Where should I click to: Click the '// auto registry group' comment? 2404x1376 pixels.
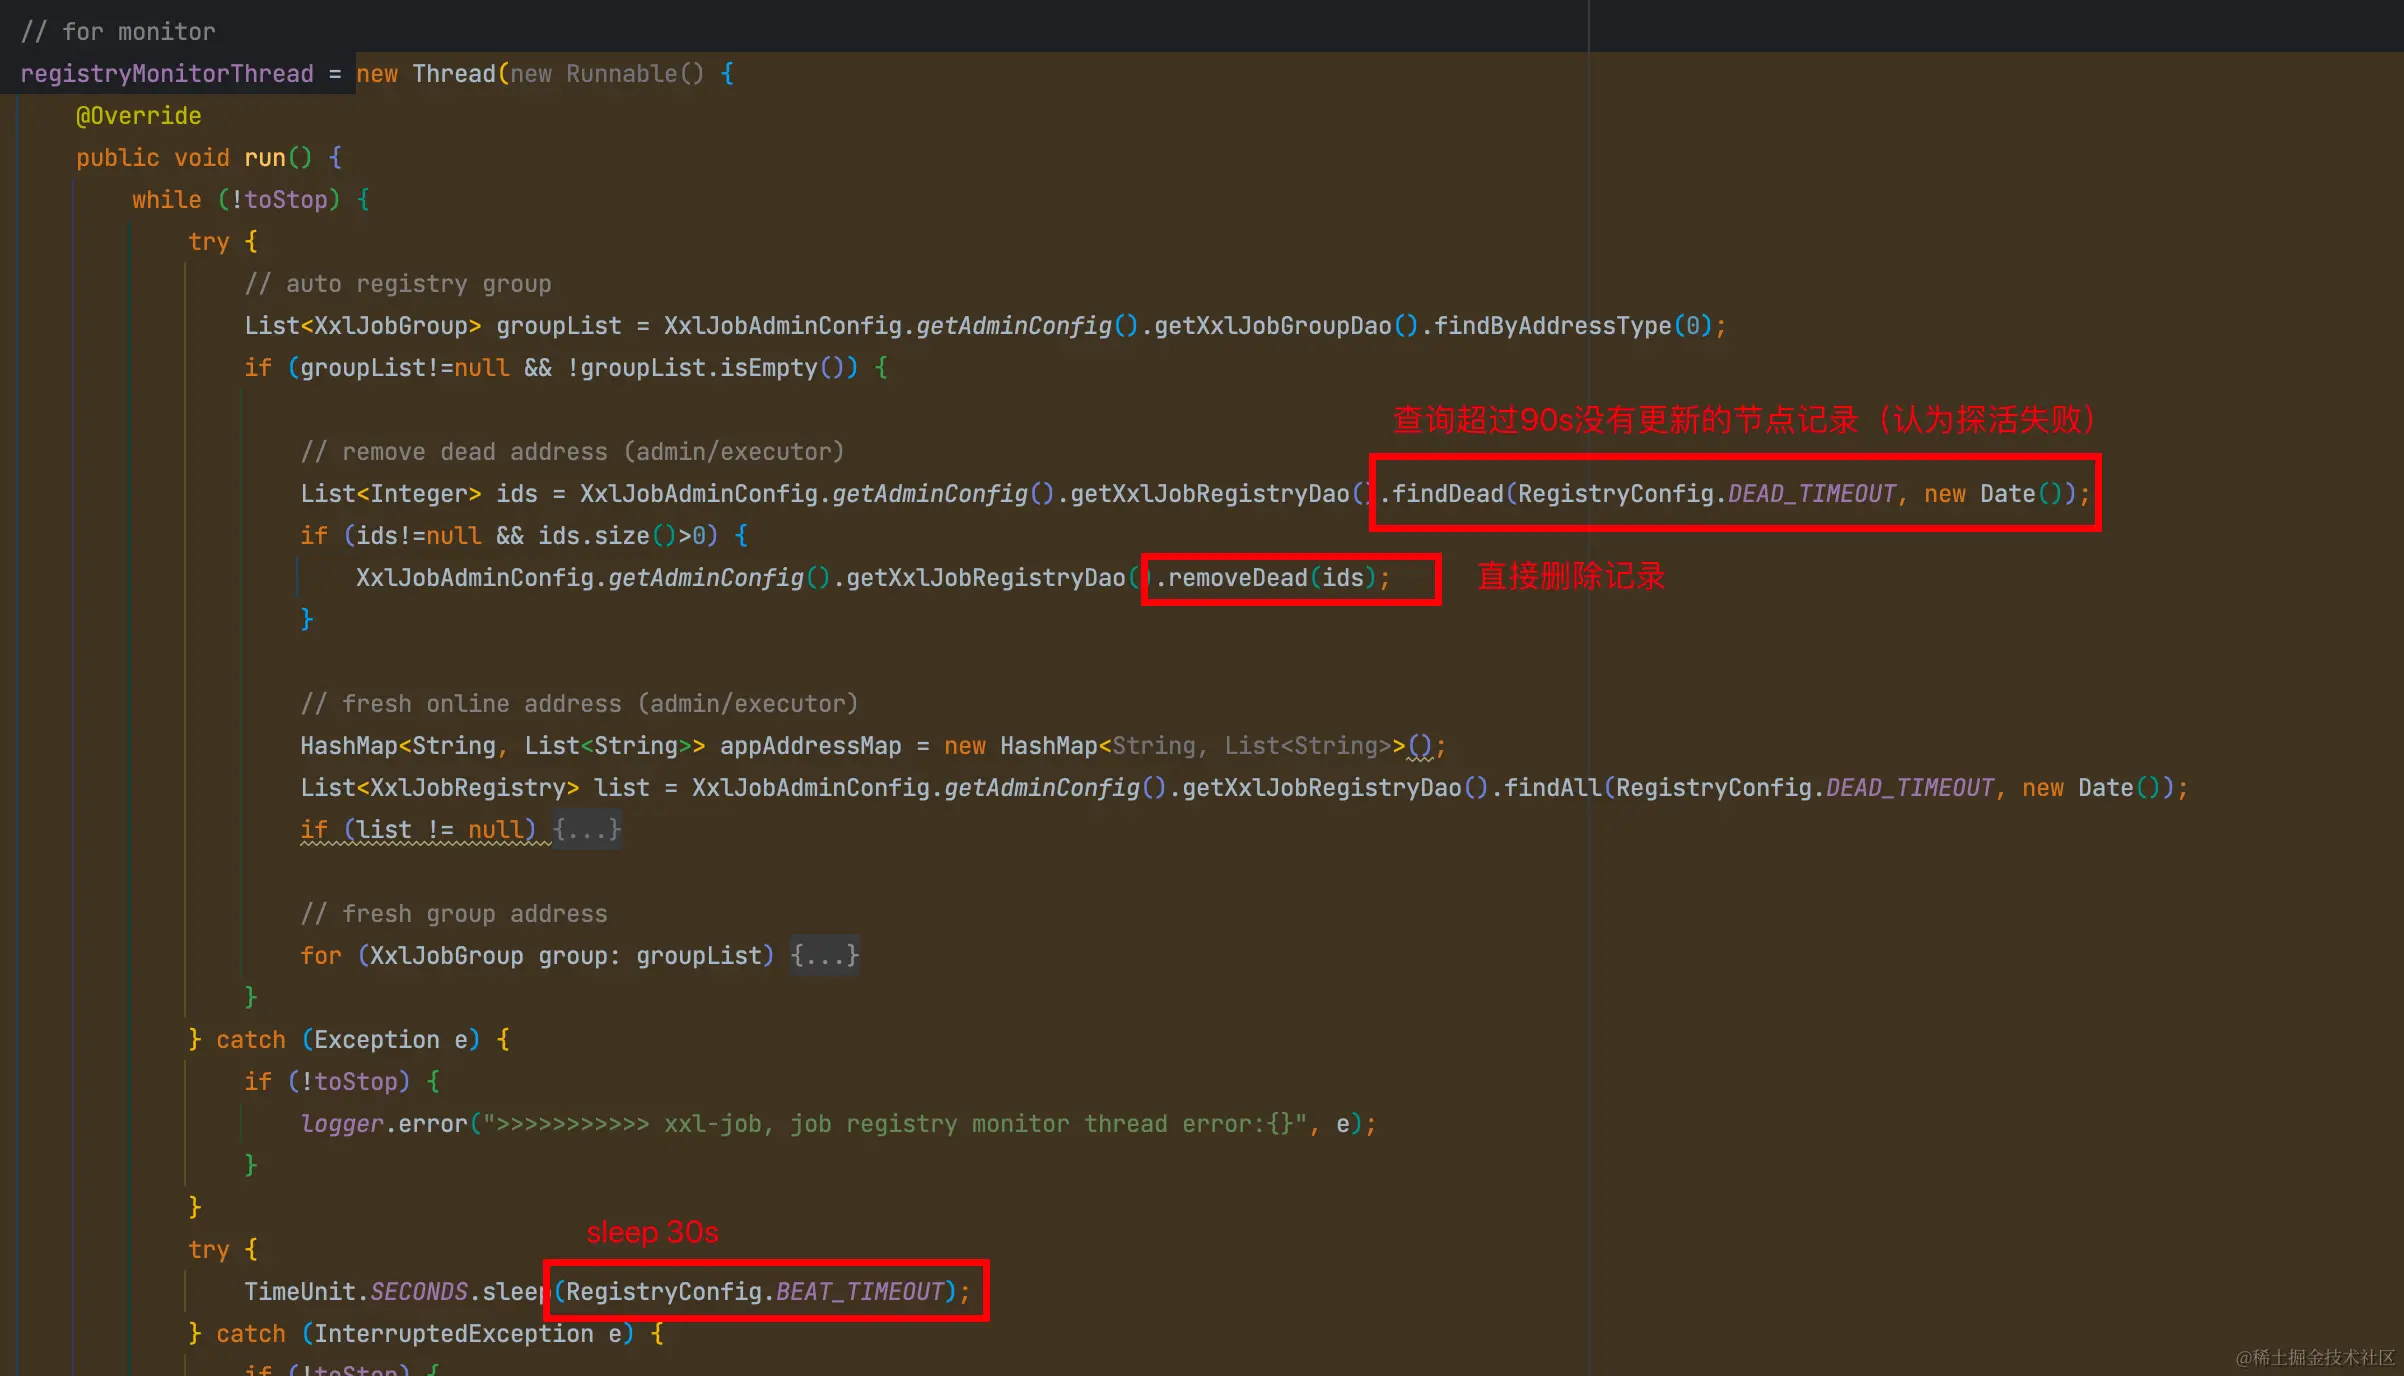tap(398, 284)
